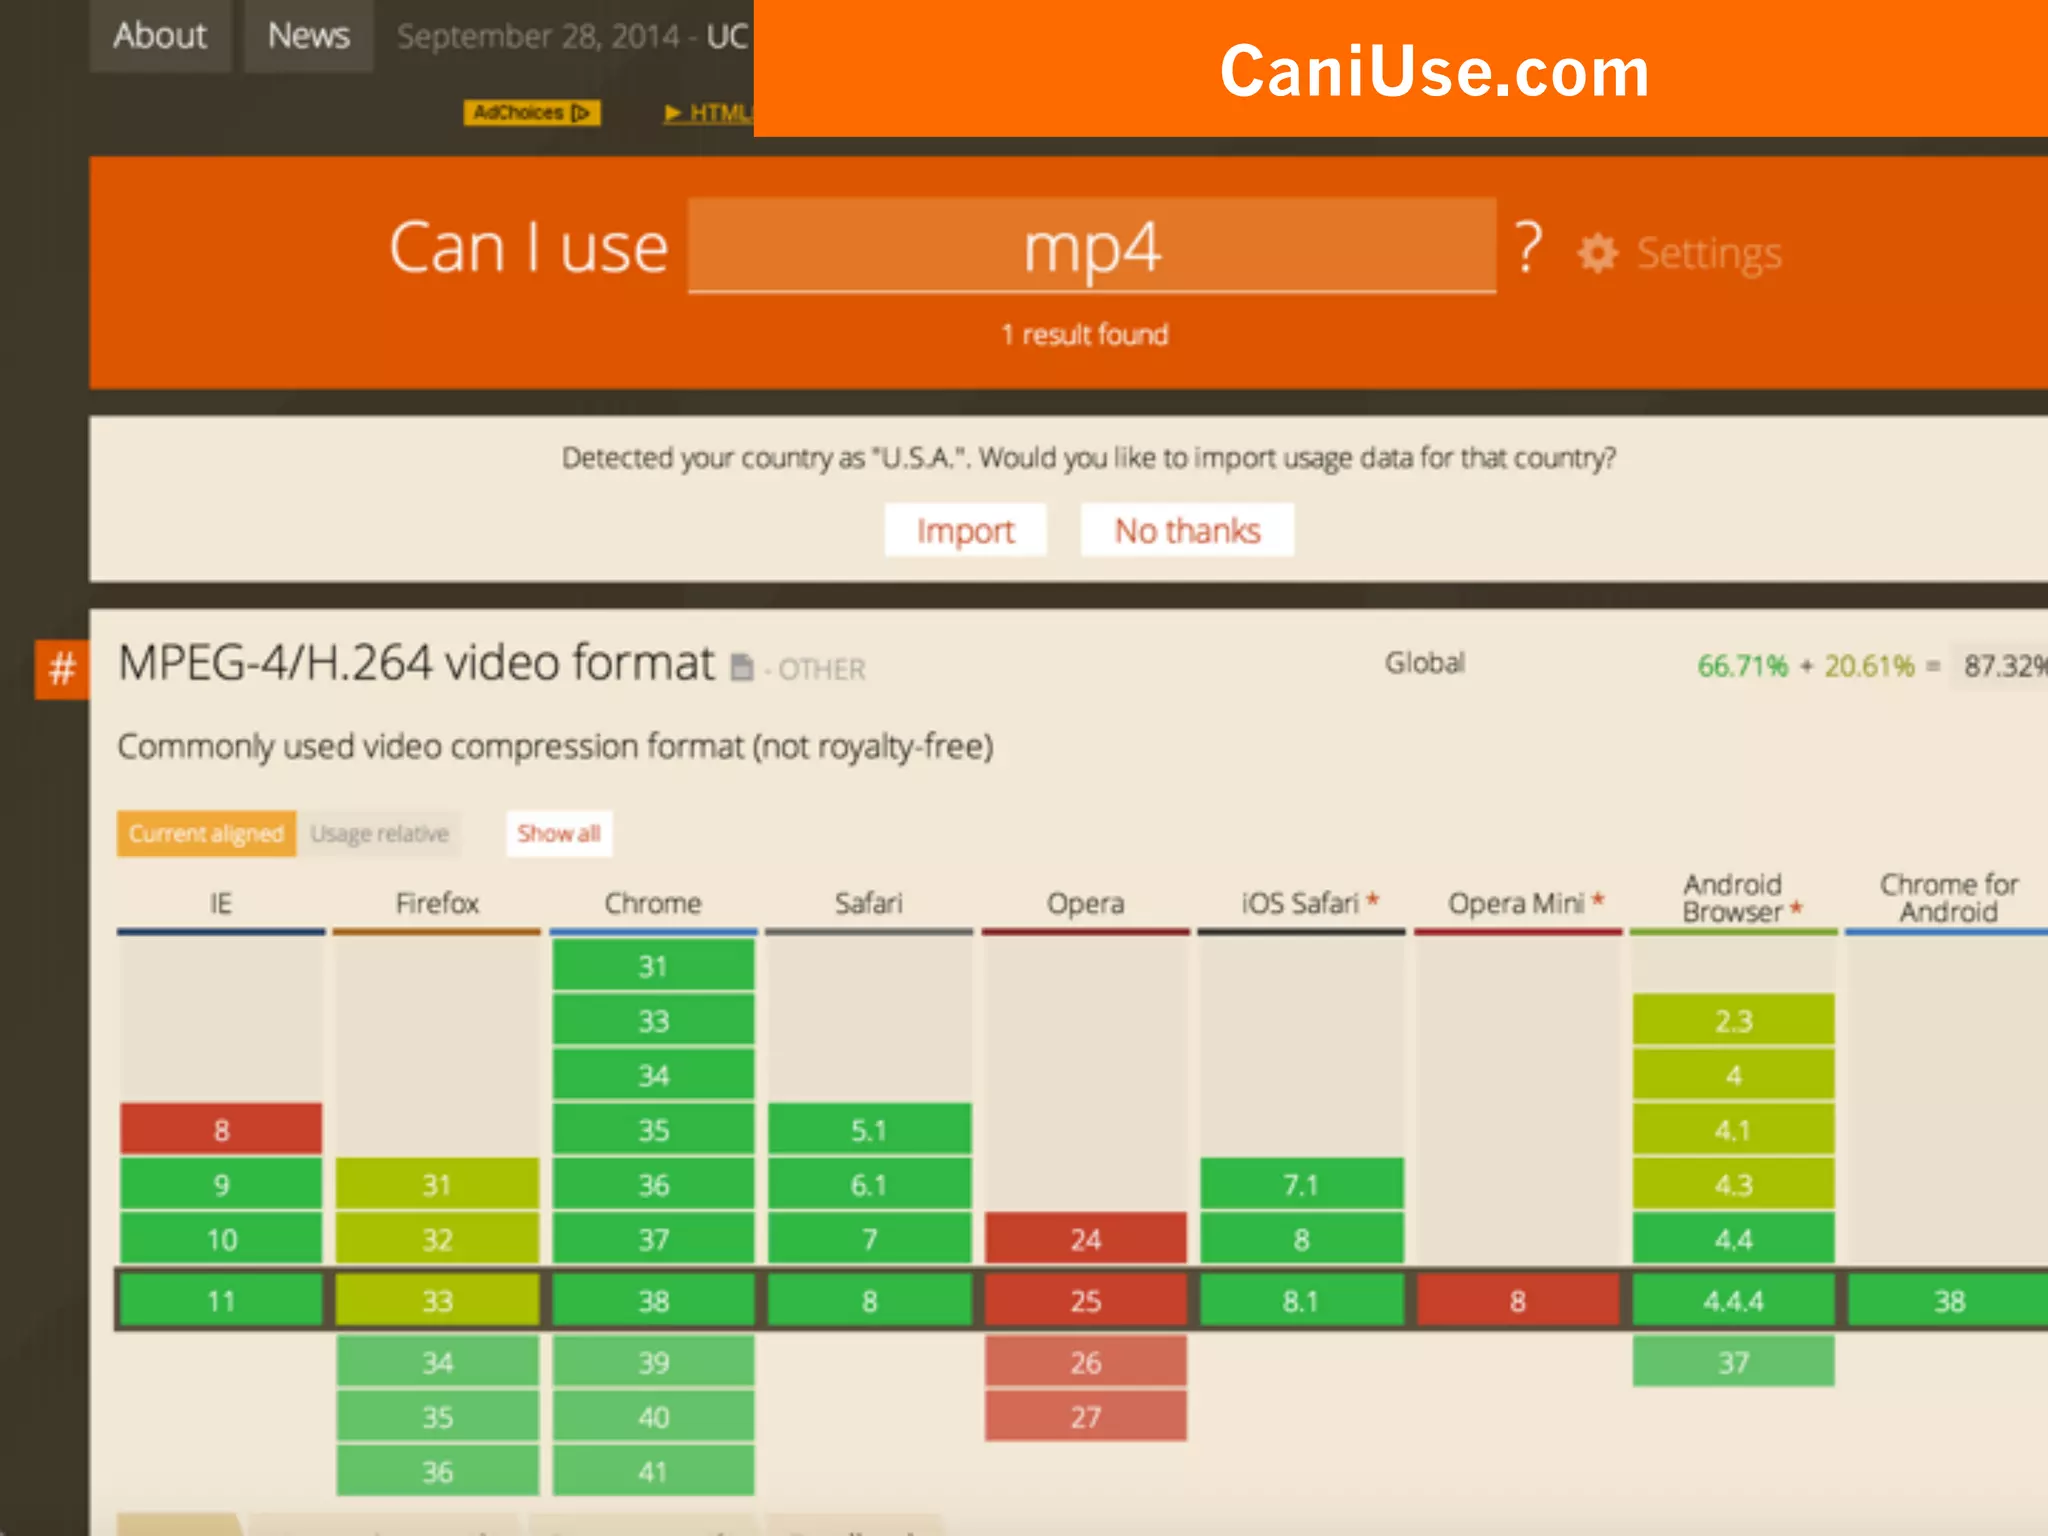
Task: Click the Chrome for Android 38 cell
Action: pyautogui.click(x=1948, y=1301)
